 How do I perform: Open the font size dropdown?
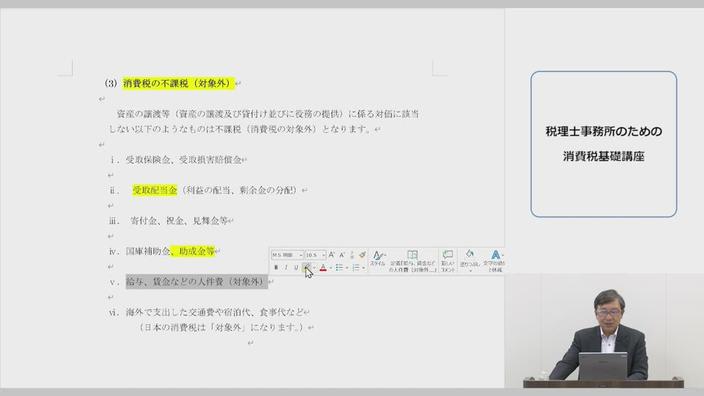click(x=315, y=255)
